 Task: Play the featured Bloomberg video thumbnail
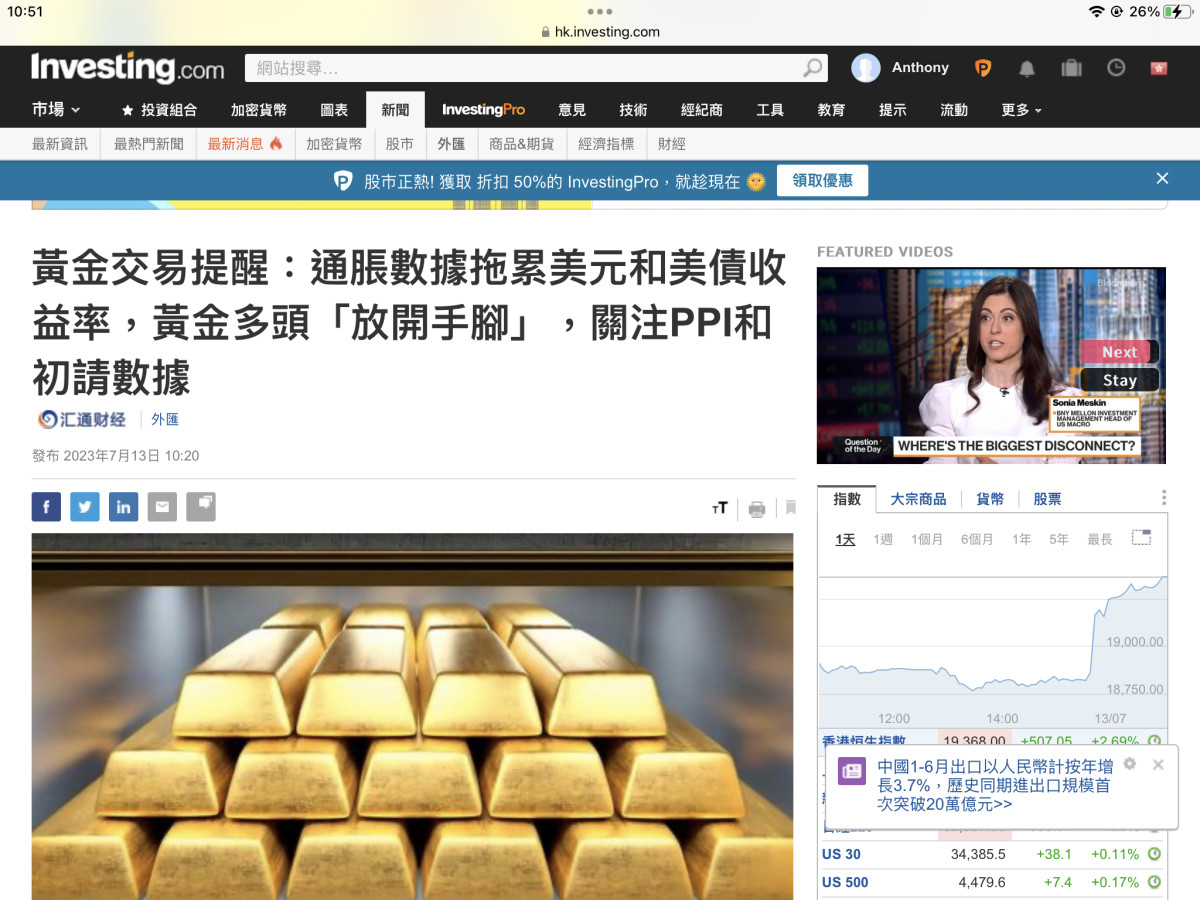[991, 365]
